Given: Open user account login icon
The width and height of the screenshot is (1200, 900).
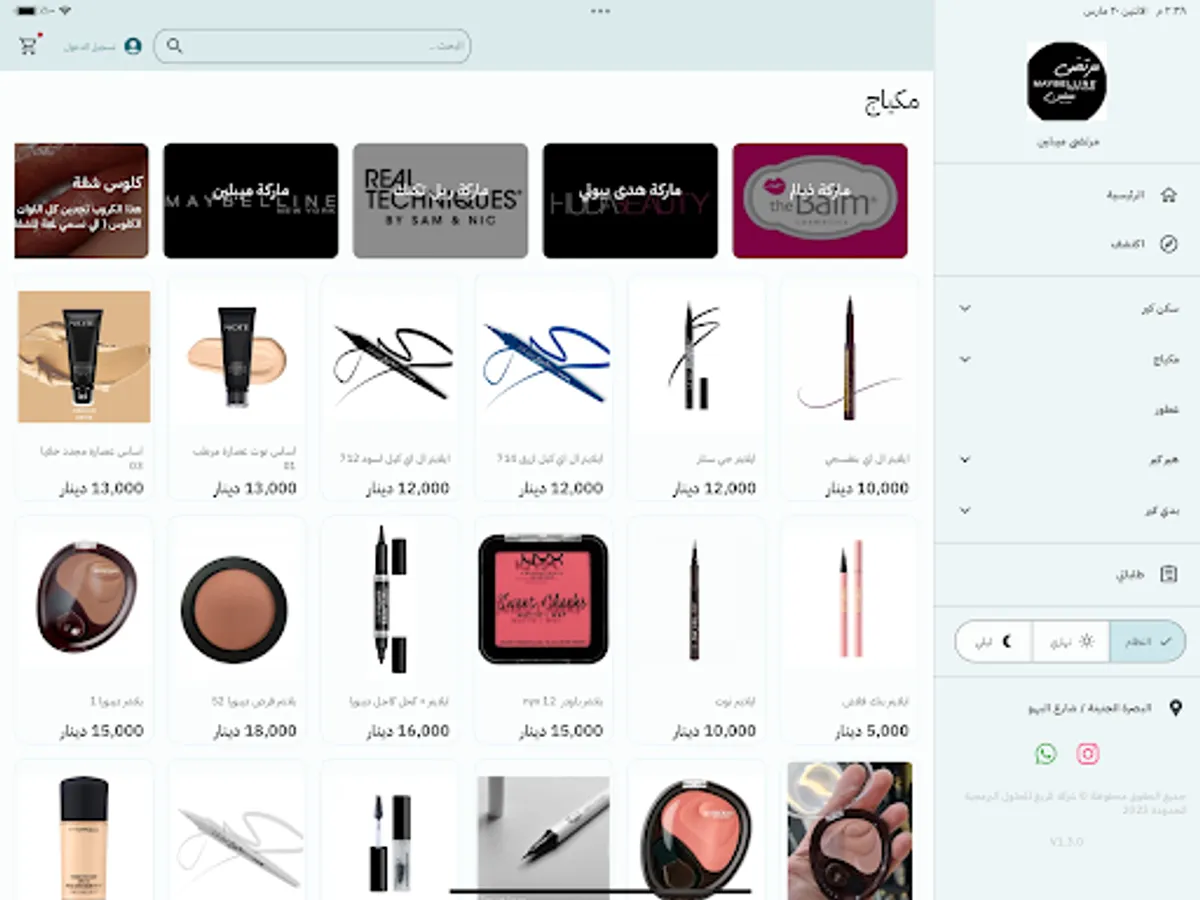Looking at the screenshot, I should click(133, 46).
